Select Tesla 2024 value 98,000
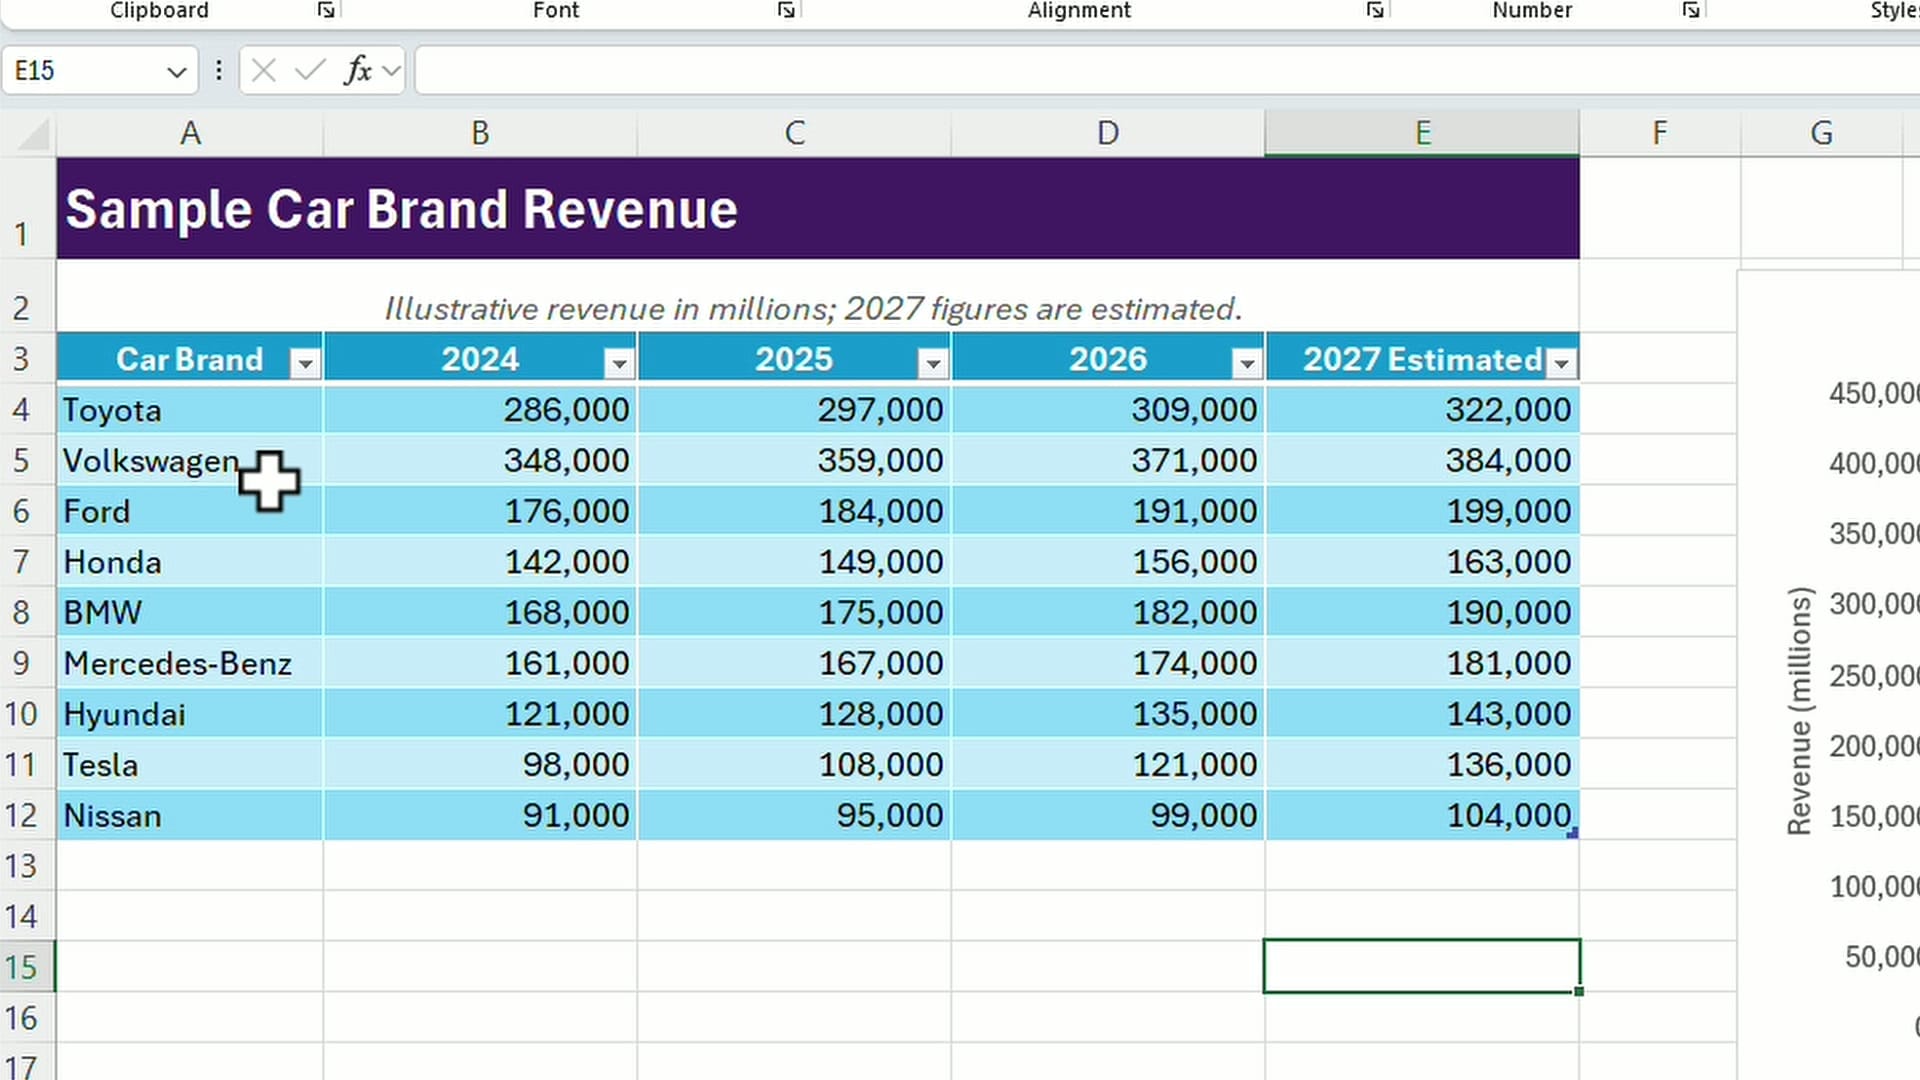1920x1080 pixels. click(x=480, y=765)
